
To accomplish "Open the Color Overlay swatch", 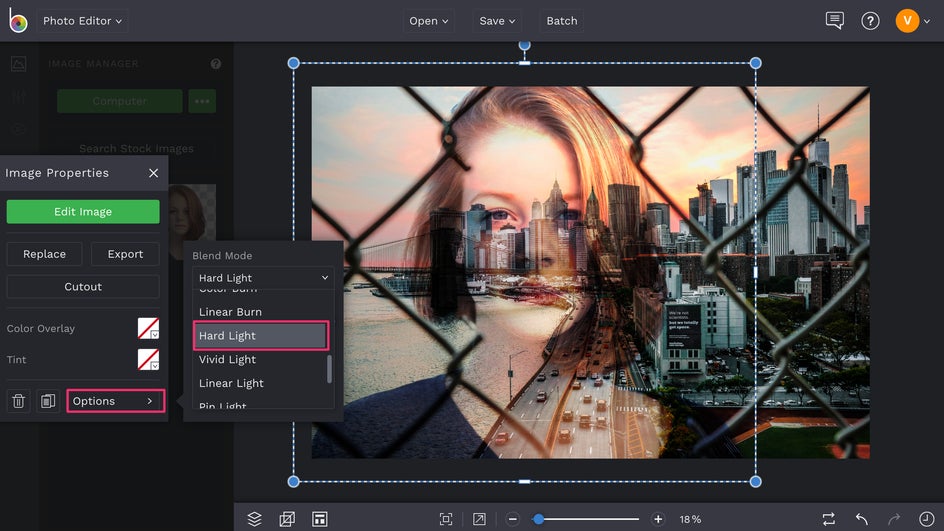I will tap(148, 329).
